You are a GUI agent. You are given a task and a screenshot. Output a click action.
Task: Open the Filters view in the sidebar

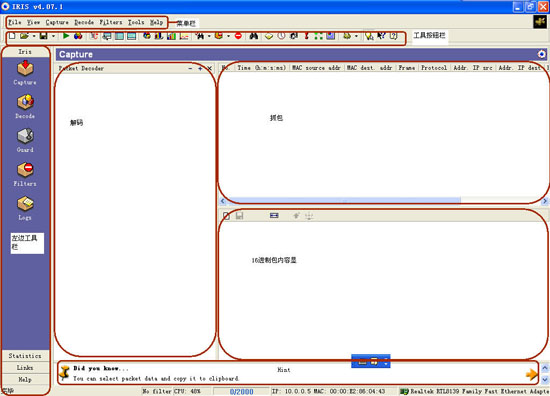[25, 174]
